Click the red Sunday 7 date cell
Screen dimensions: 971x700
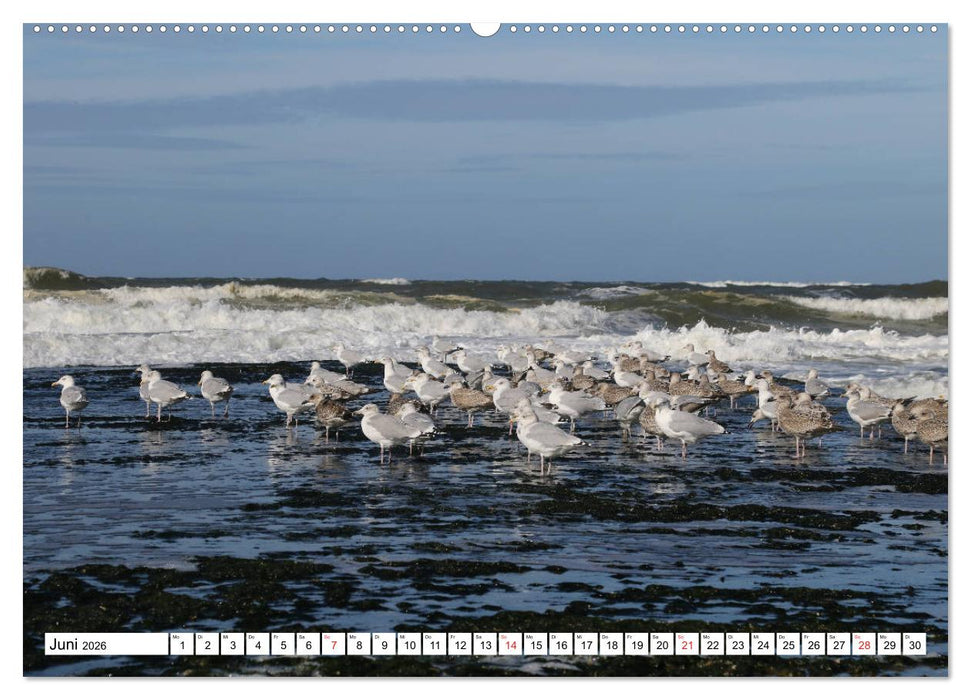tap(335, 648)
